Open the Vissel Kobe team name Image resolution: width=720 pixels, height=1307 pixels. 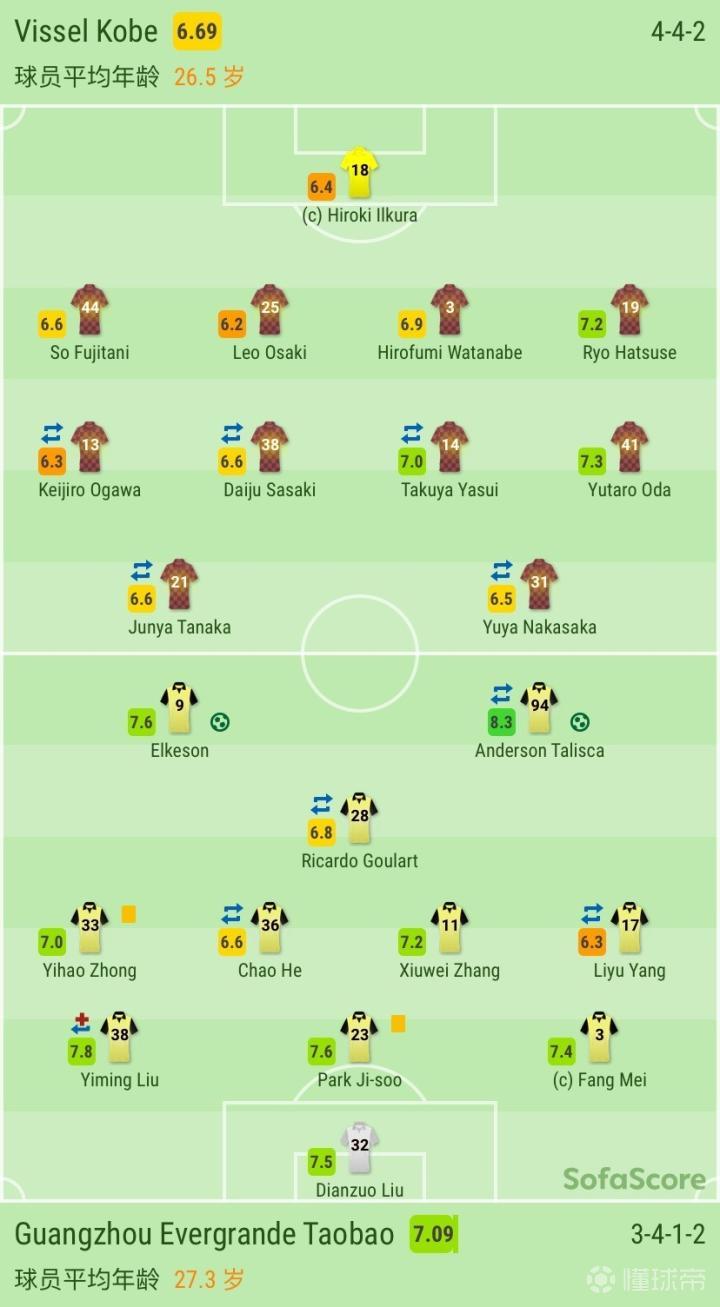click(86, 31)
